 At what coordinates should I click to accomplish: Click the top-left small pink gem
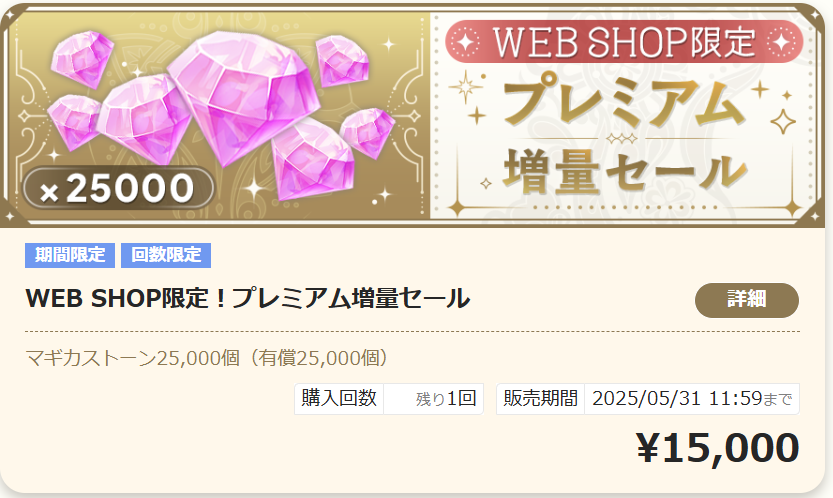(x=82, y=58)
